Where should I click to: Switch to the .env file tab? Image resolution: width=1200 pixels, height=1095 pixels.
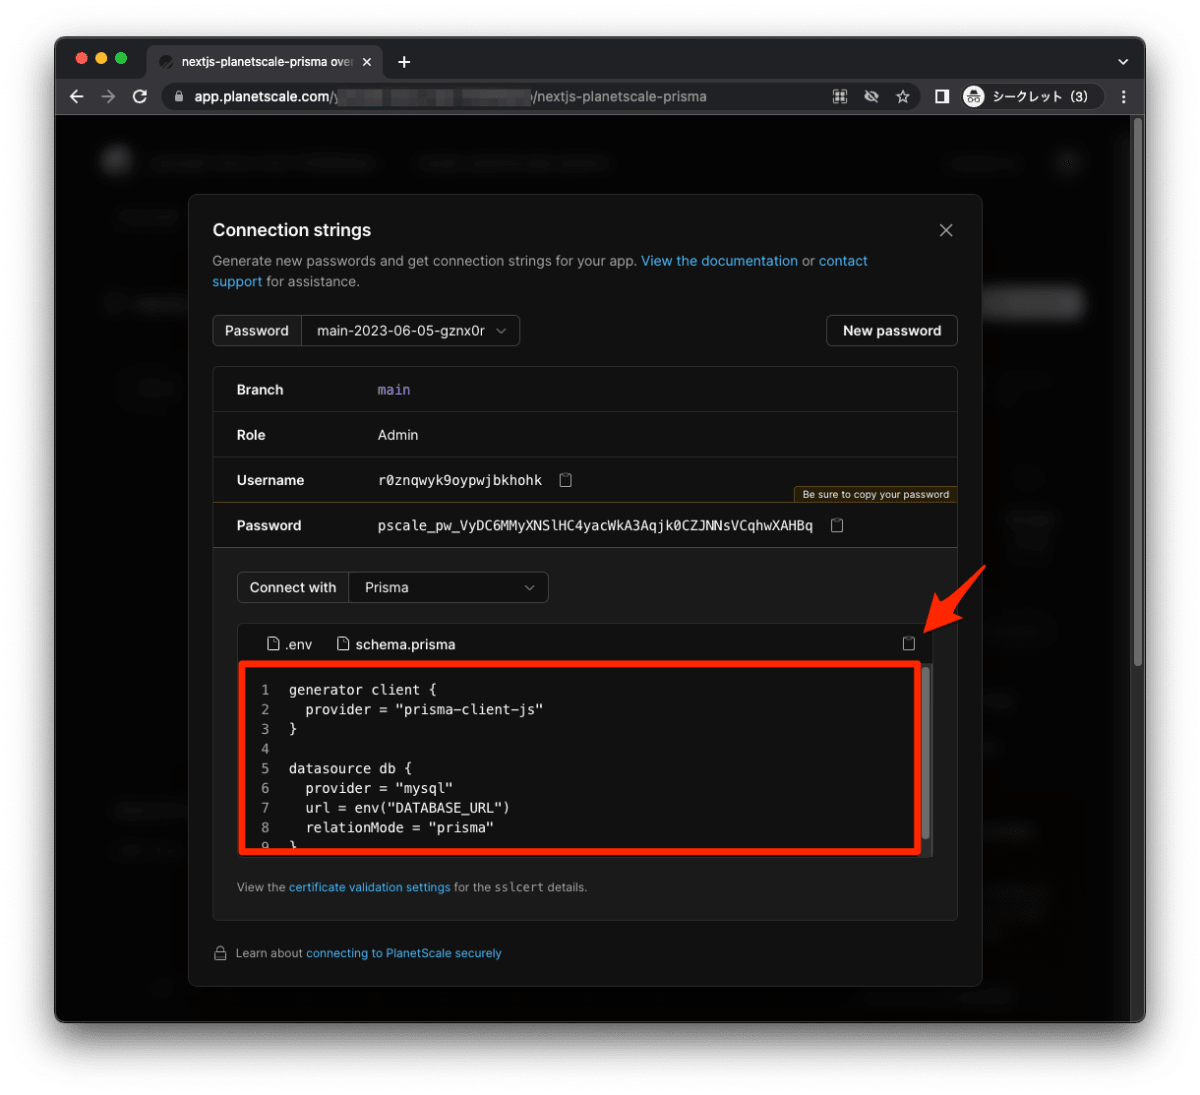(289, 644)
